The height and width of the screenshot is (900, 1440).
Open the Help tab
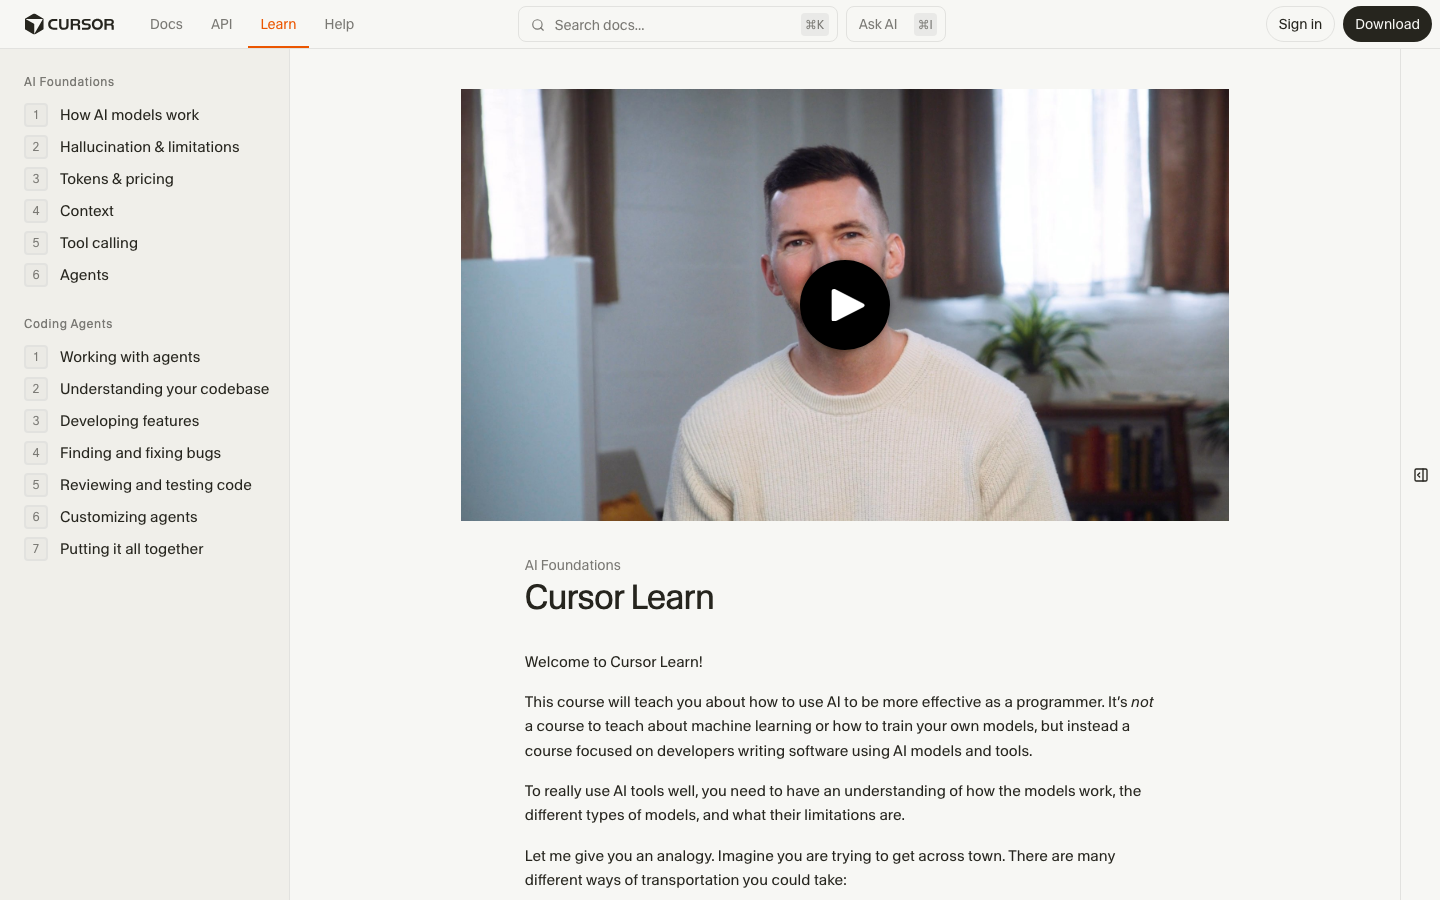[339, 24]
